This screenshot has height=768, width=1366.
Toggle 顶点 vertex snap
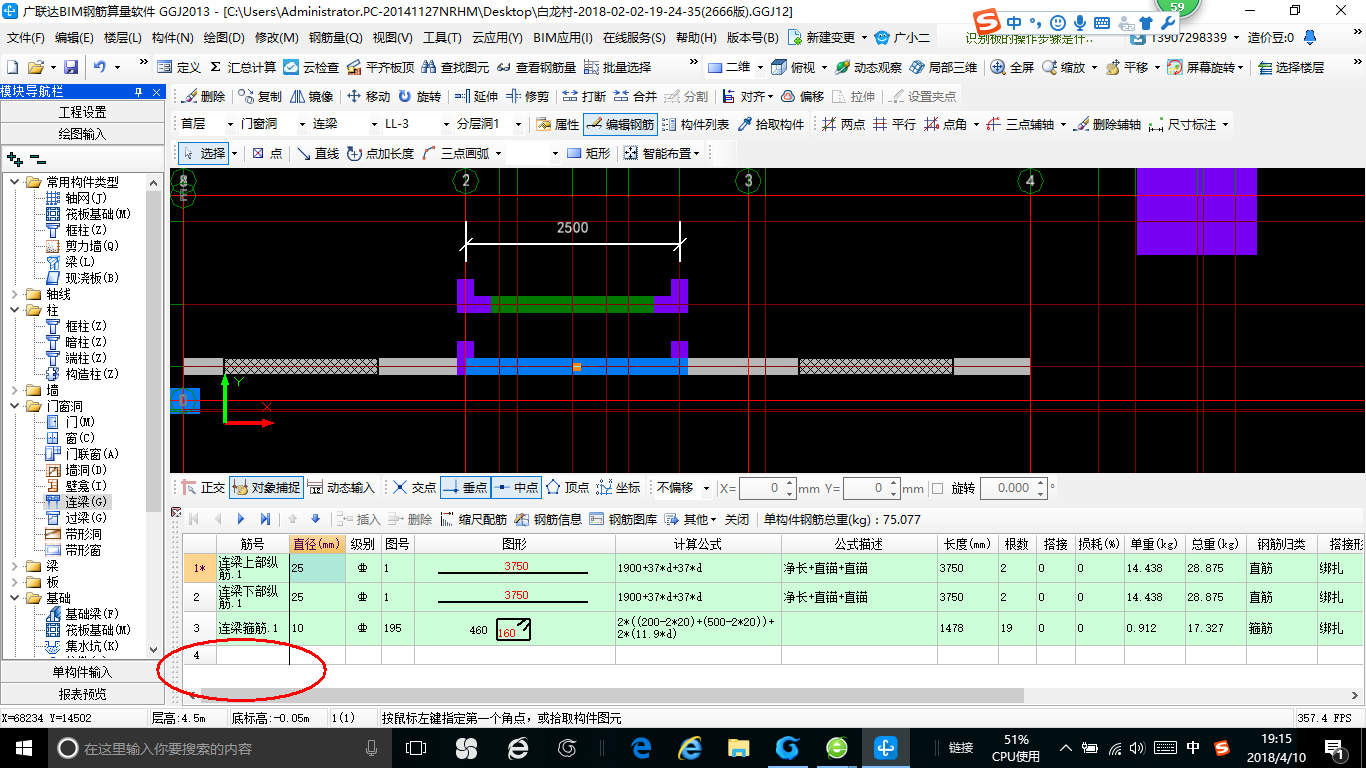coord(567,488)
